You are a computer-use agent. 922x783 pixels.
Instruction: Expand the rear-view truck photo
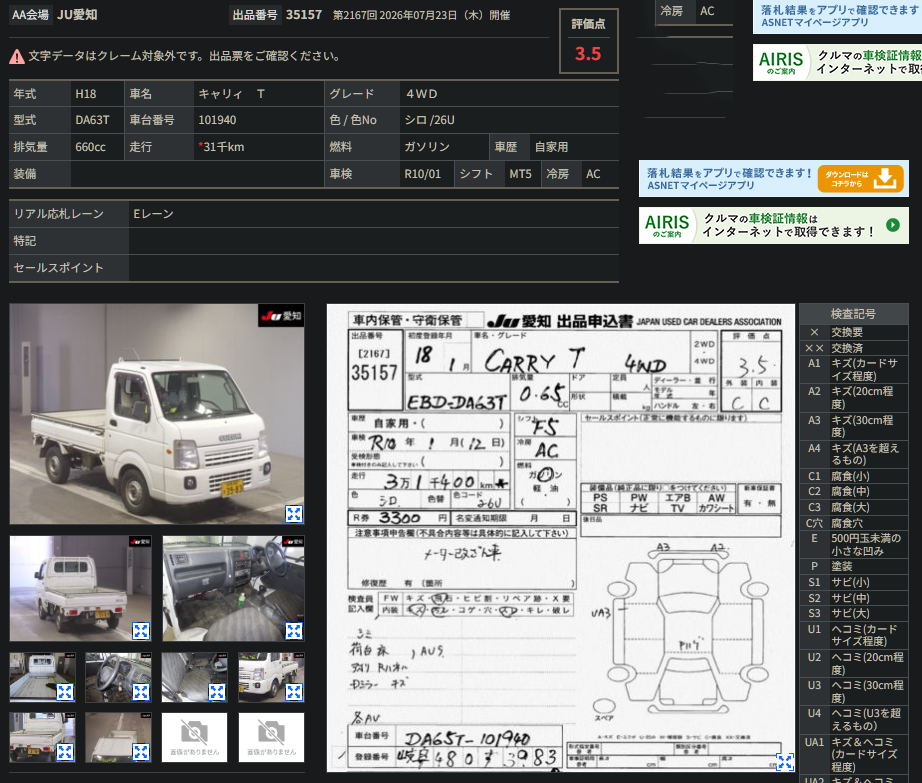point(141,631)
